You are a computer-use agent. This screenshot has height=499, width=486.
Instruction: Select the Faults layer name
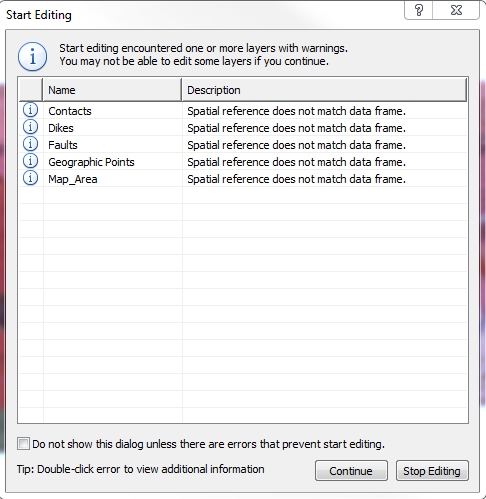63,145
